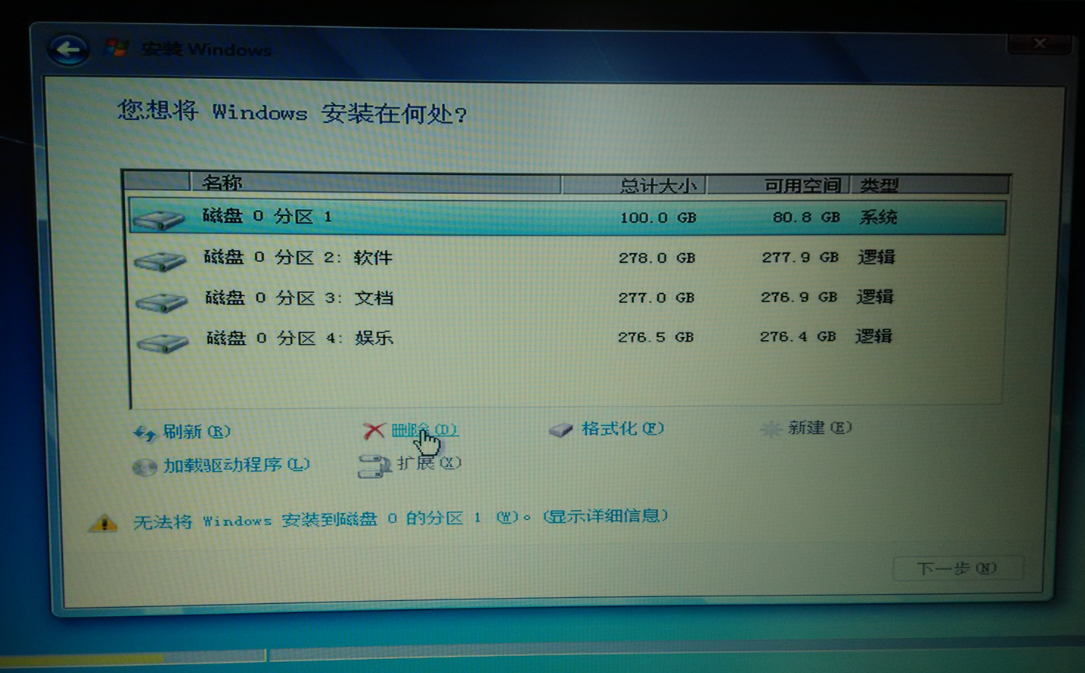This screenshot has width=1085, height=673.
Task: Refresh the list via 刷新(R)
Action: [x=197, y=432]
